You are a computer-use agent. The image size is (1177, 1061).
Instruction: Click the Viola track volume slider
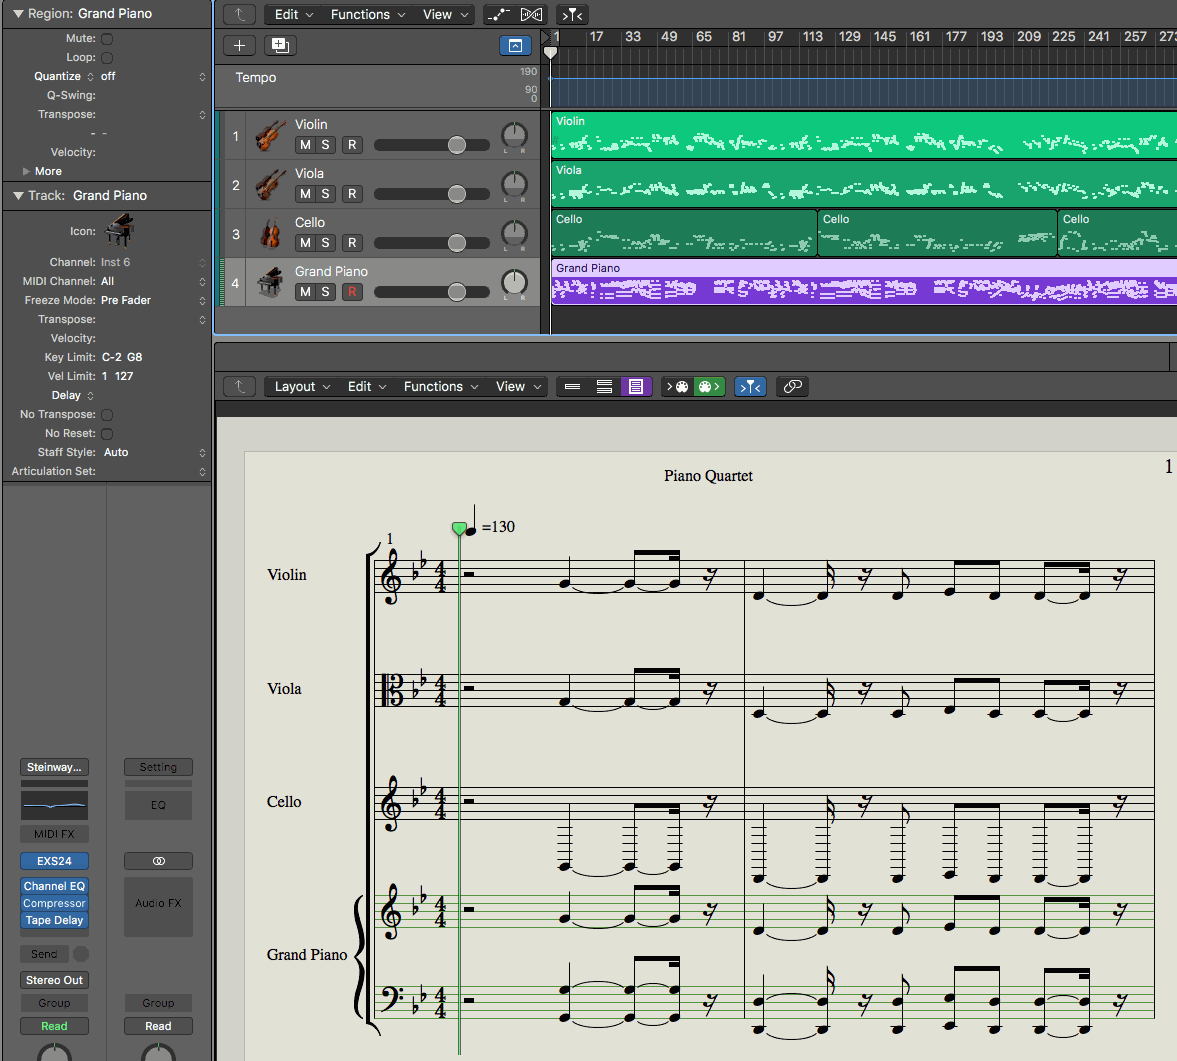tap(456, 194)
